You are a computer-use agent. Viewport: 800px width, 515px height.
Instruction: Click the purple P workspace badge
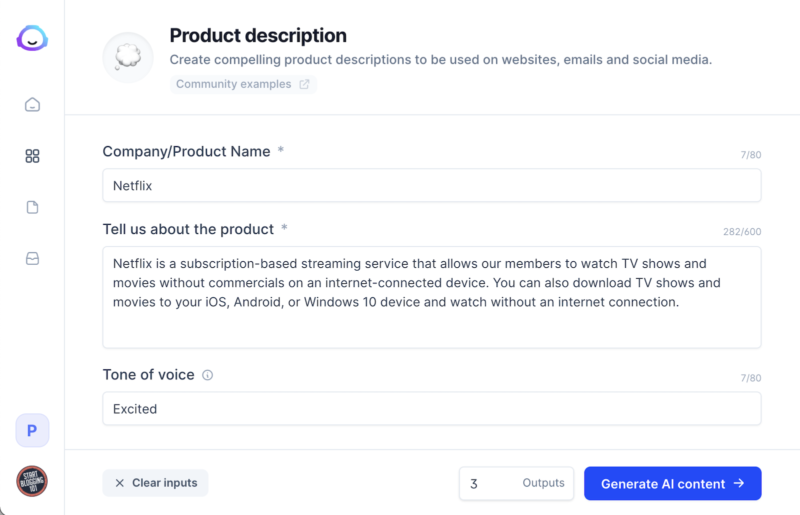pyautogui.click(x=32, y=431)
